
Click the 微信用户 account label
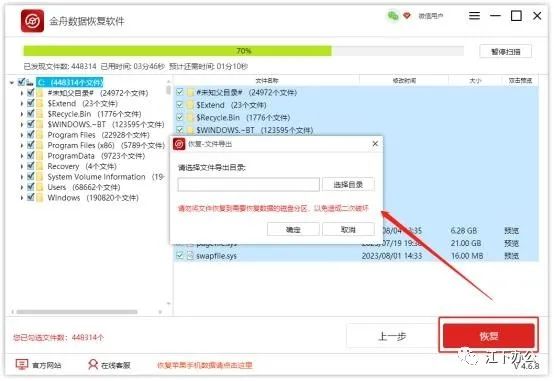(x=431, y=16)
